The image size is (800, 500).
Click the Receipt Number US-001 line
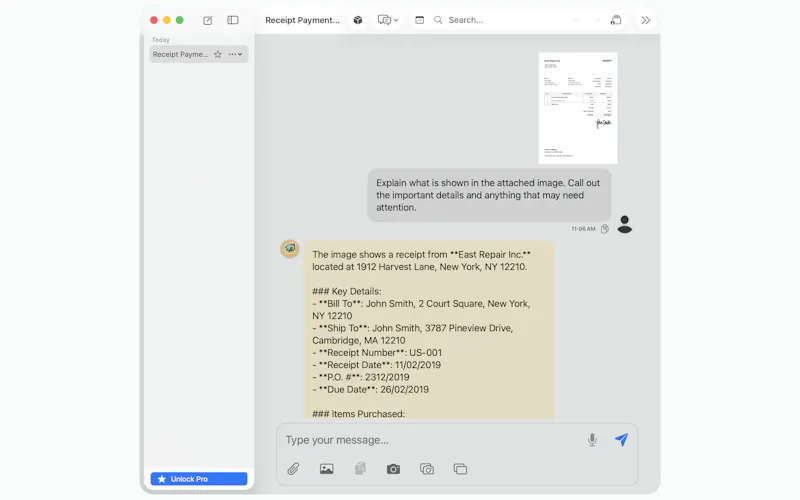tap(377, 353)
